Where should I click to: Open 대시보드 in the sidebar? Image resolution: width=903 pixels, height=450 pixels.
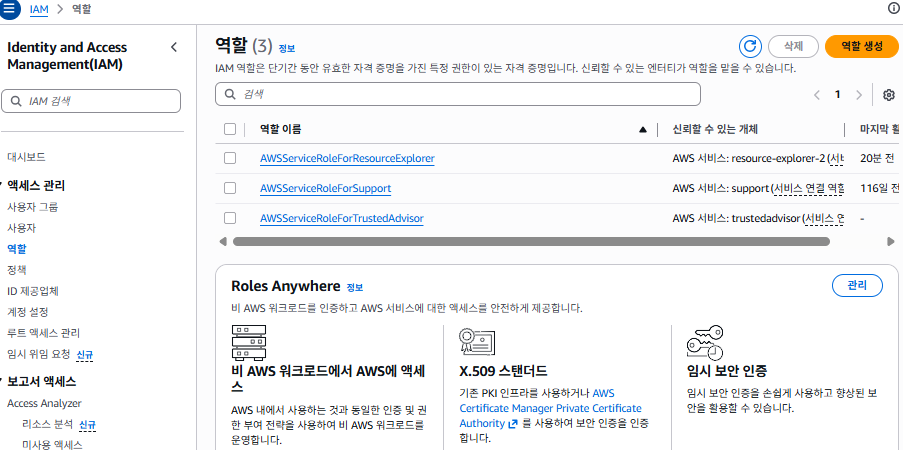click(26, 157)
